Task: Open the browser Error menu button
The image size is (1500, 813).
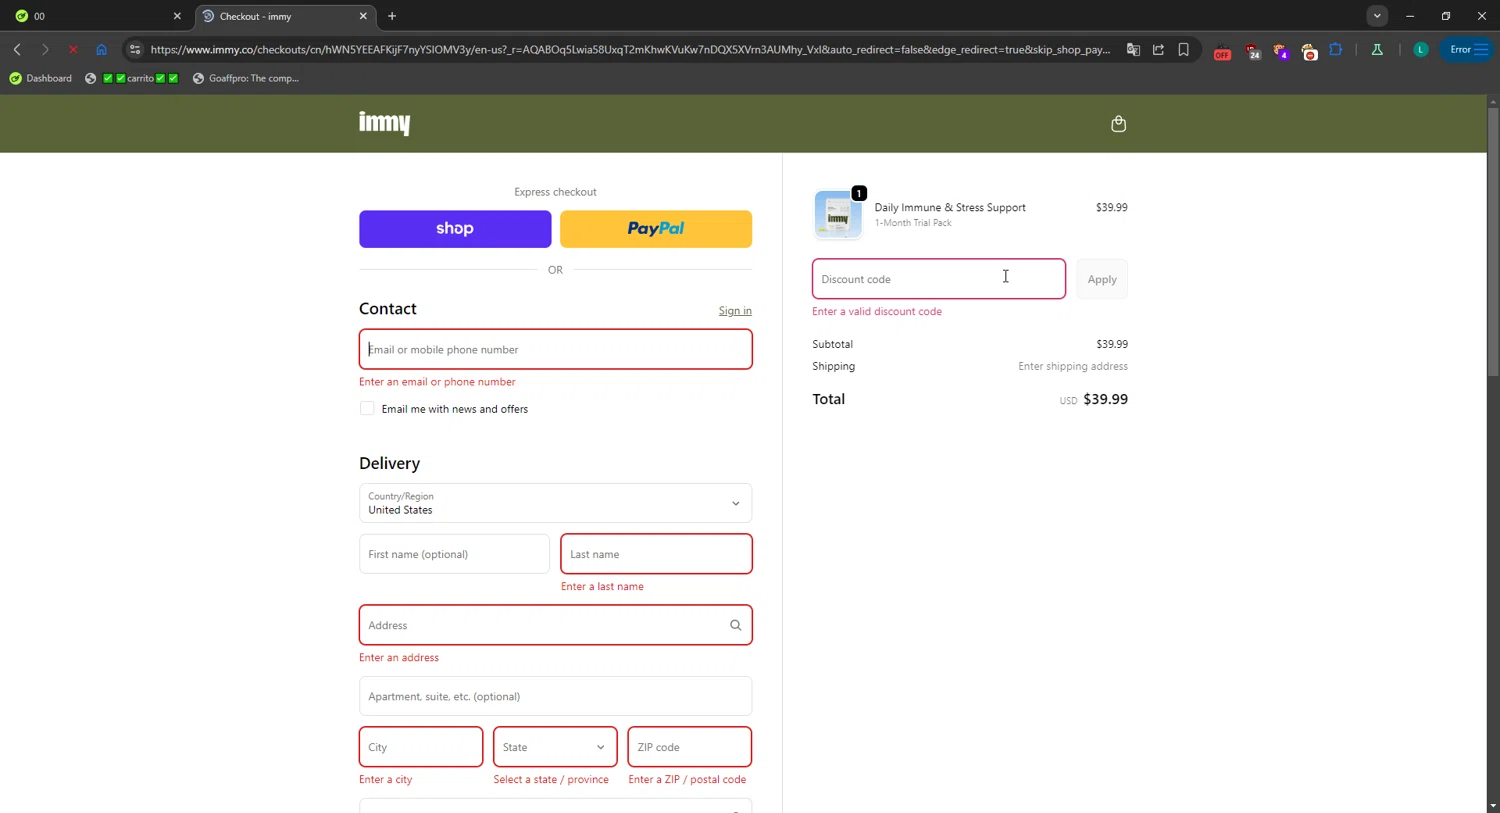Action: pyautogui.click(x=1468, y=49)
